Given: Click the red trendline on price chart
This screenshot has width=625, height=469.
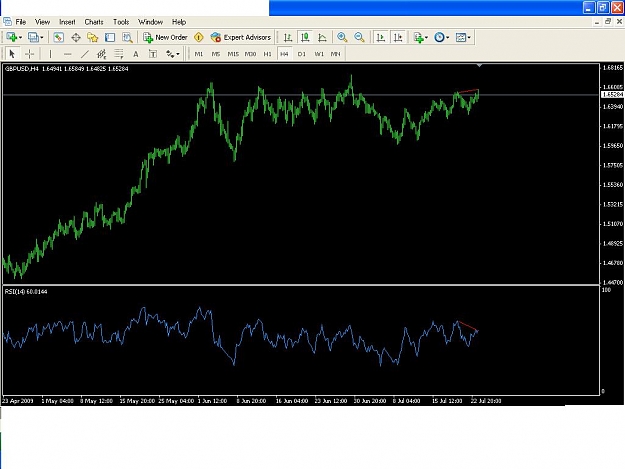Looking at the screenshot, I should [x=469, y=91].
